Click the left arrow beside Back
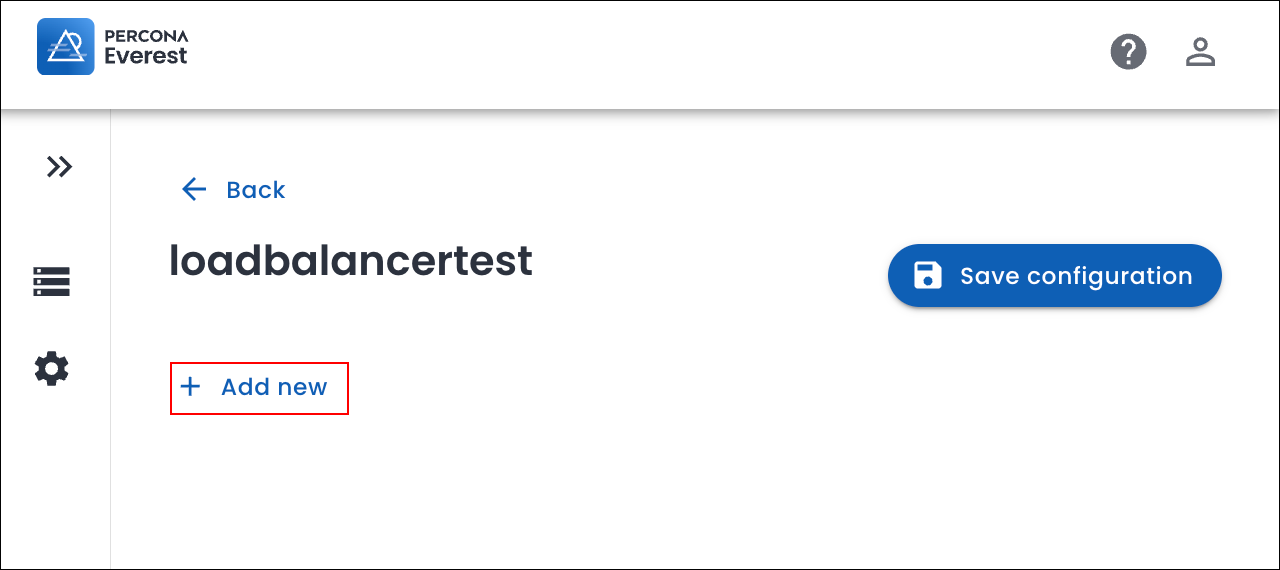Image resolution: width=1280 pixels, height=570 pixels. [194, 190]
